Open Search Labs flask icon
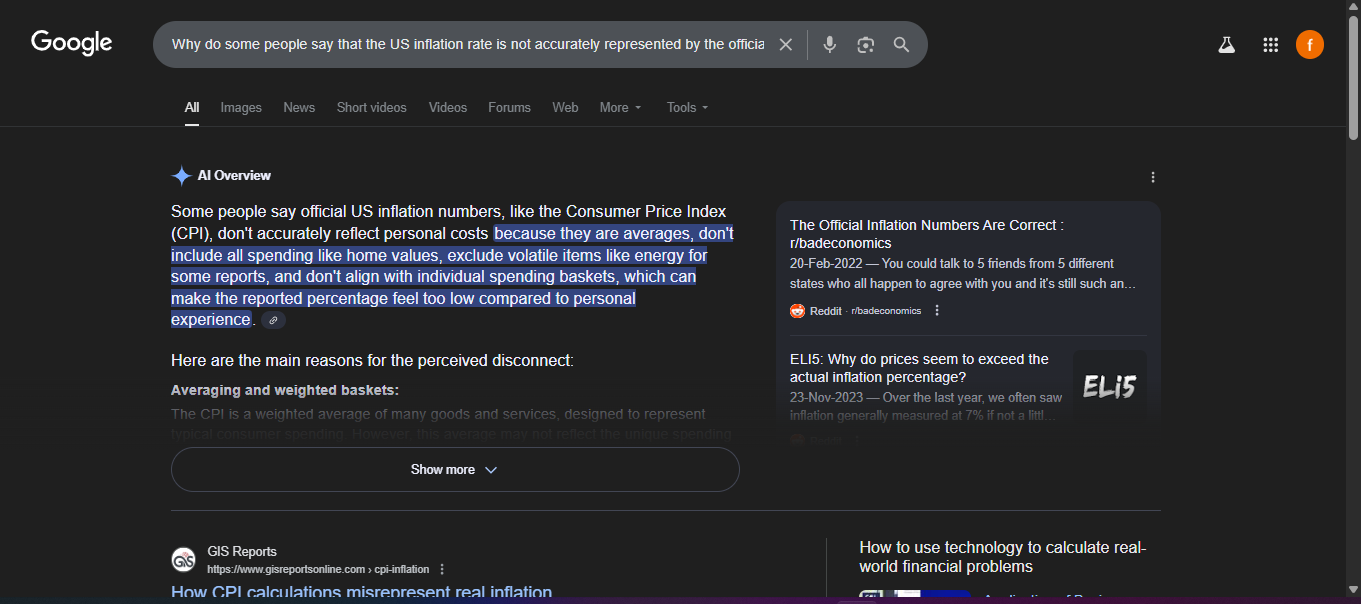 [1227, 45]
